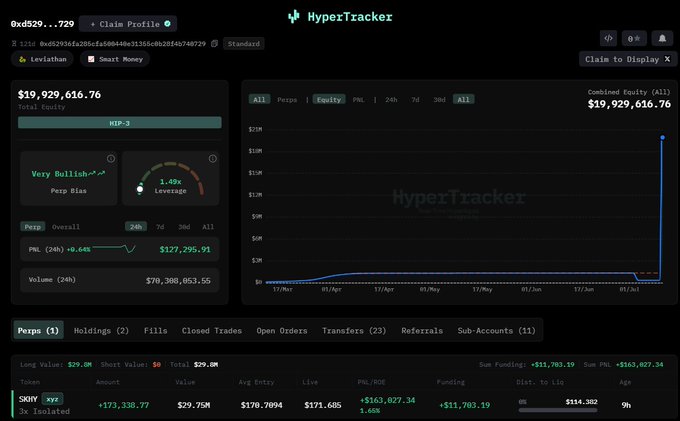Select 7d range in PNL panel
This screenshot has height=421, width=680.
coord(160,227)
